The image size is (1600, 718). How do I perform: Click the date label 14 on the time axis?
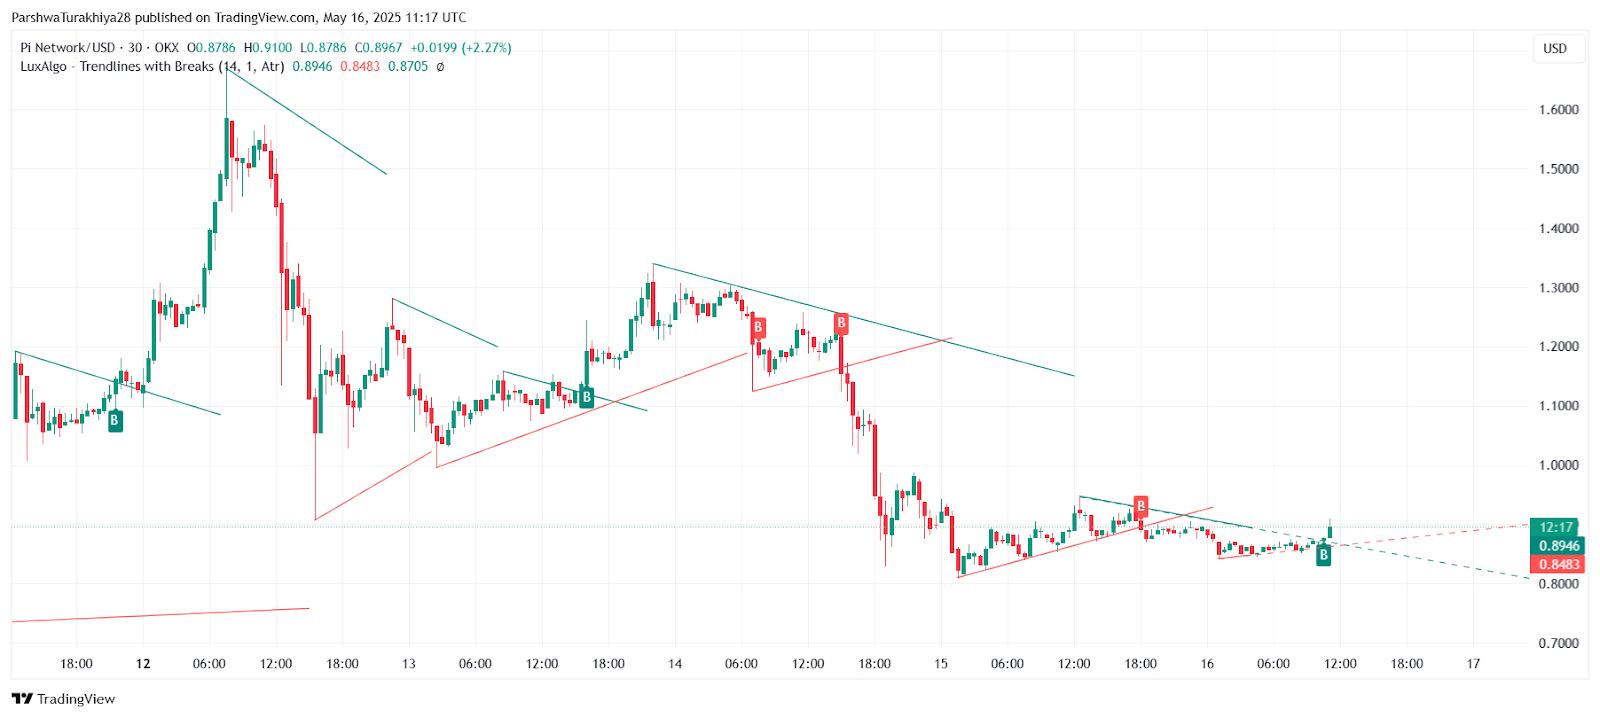pos(675,664)
